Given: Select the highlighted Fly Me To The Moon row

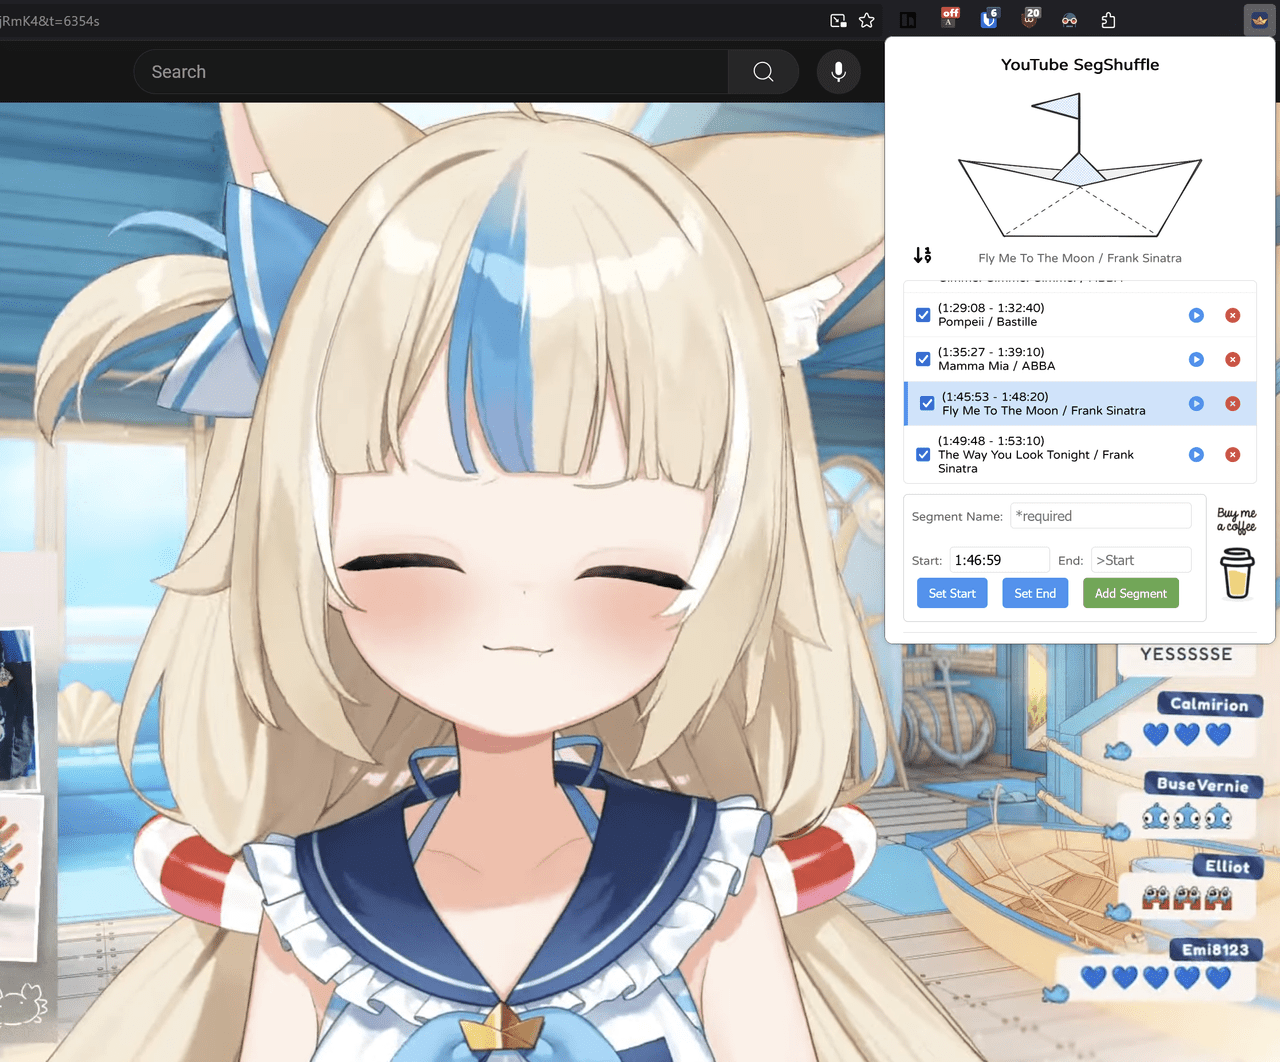Looking at the screenshot, I should [x=1080, y=403].
